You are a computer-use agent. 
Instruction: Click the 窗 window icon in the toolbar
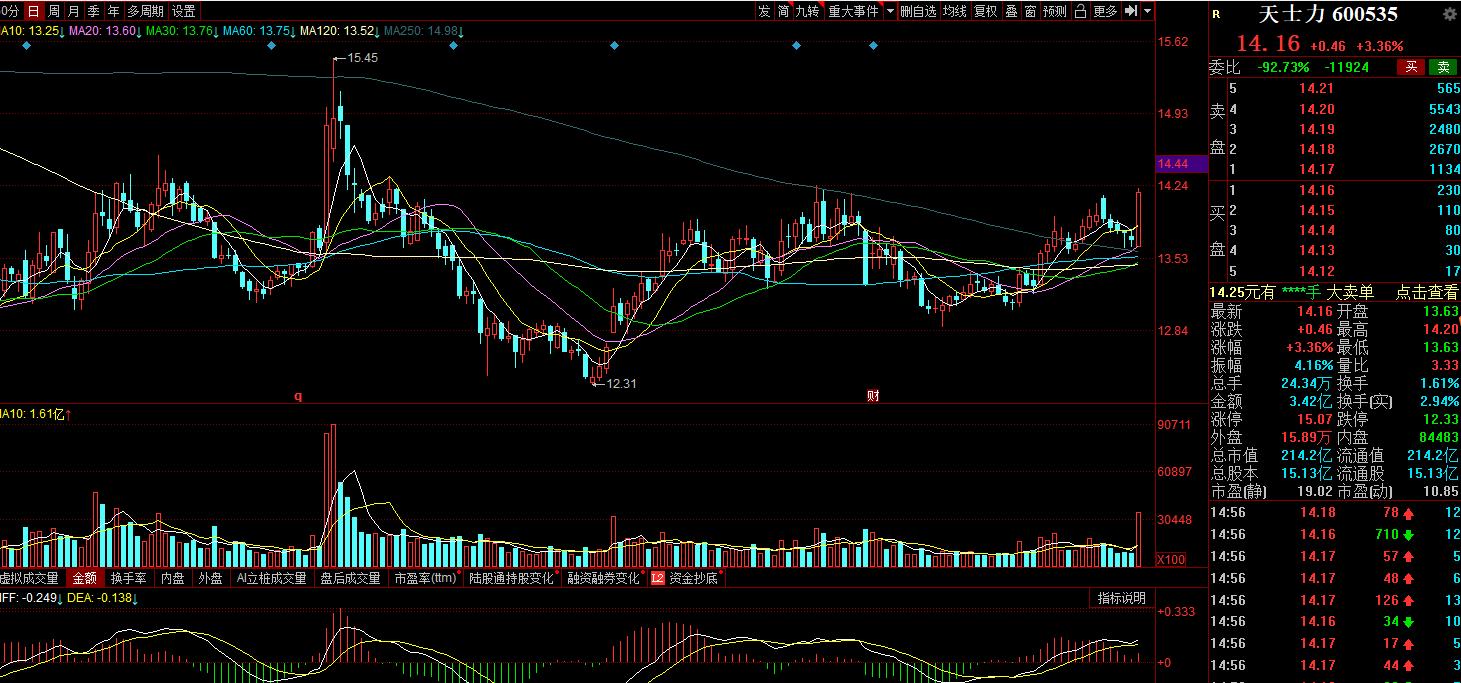tap(1030, 11)
